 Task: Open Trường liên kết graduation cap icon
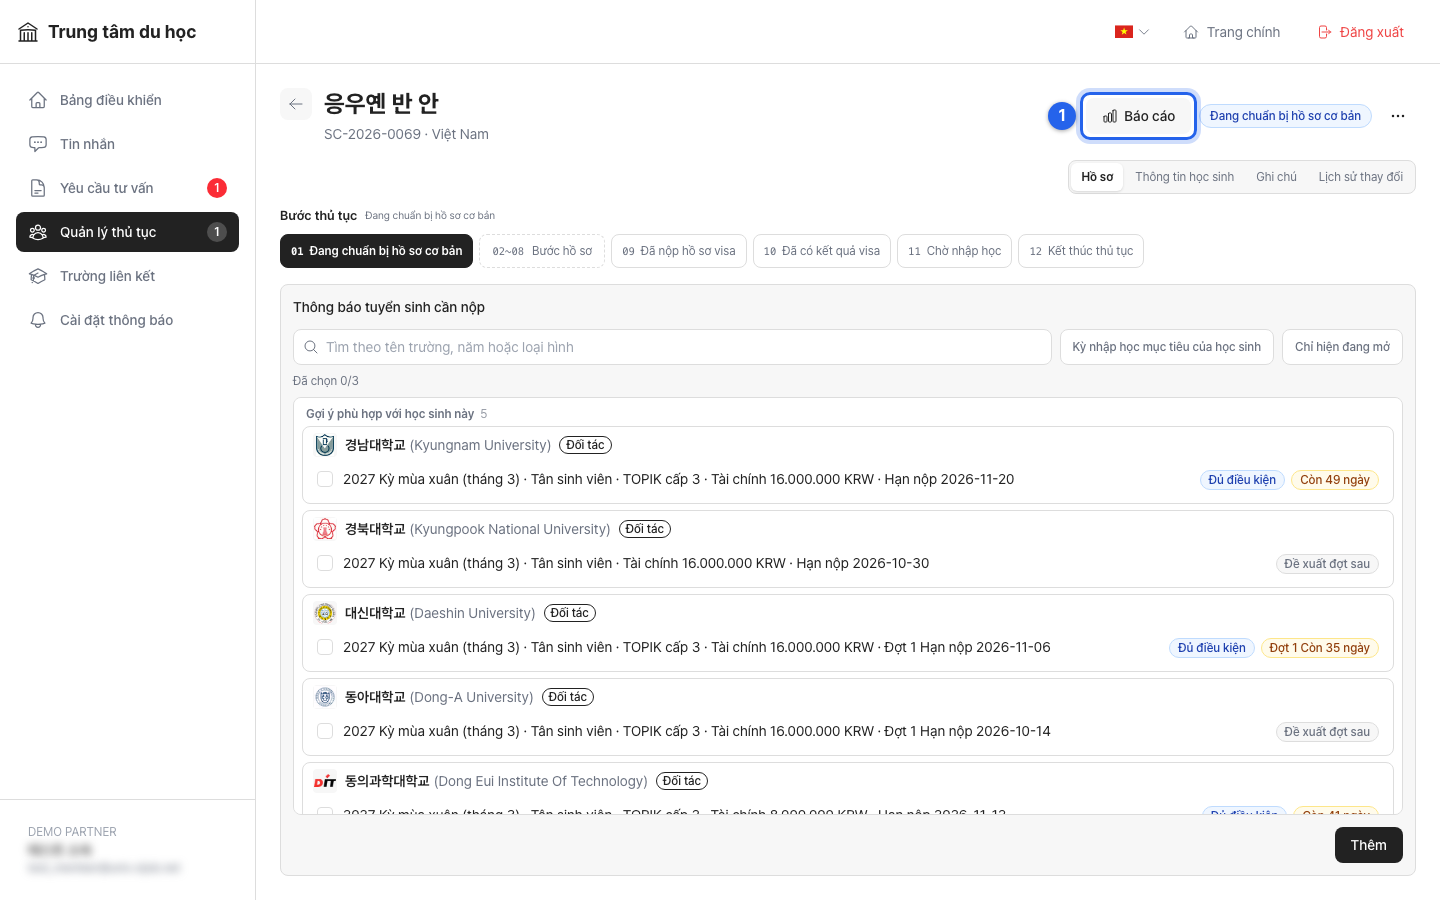tap(38, 276)
